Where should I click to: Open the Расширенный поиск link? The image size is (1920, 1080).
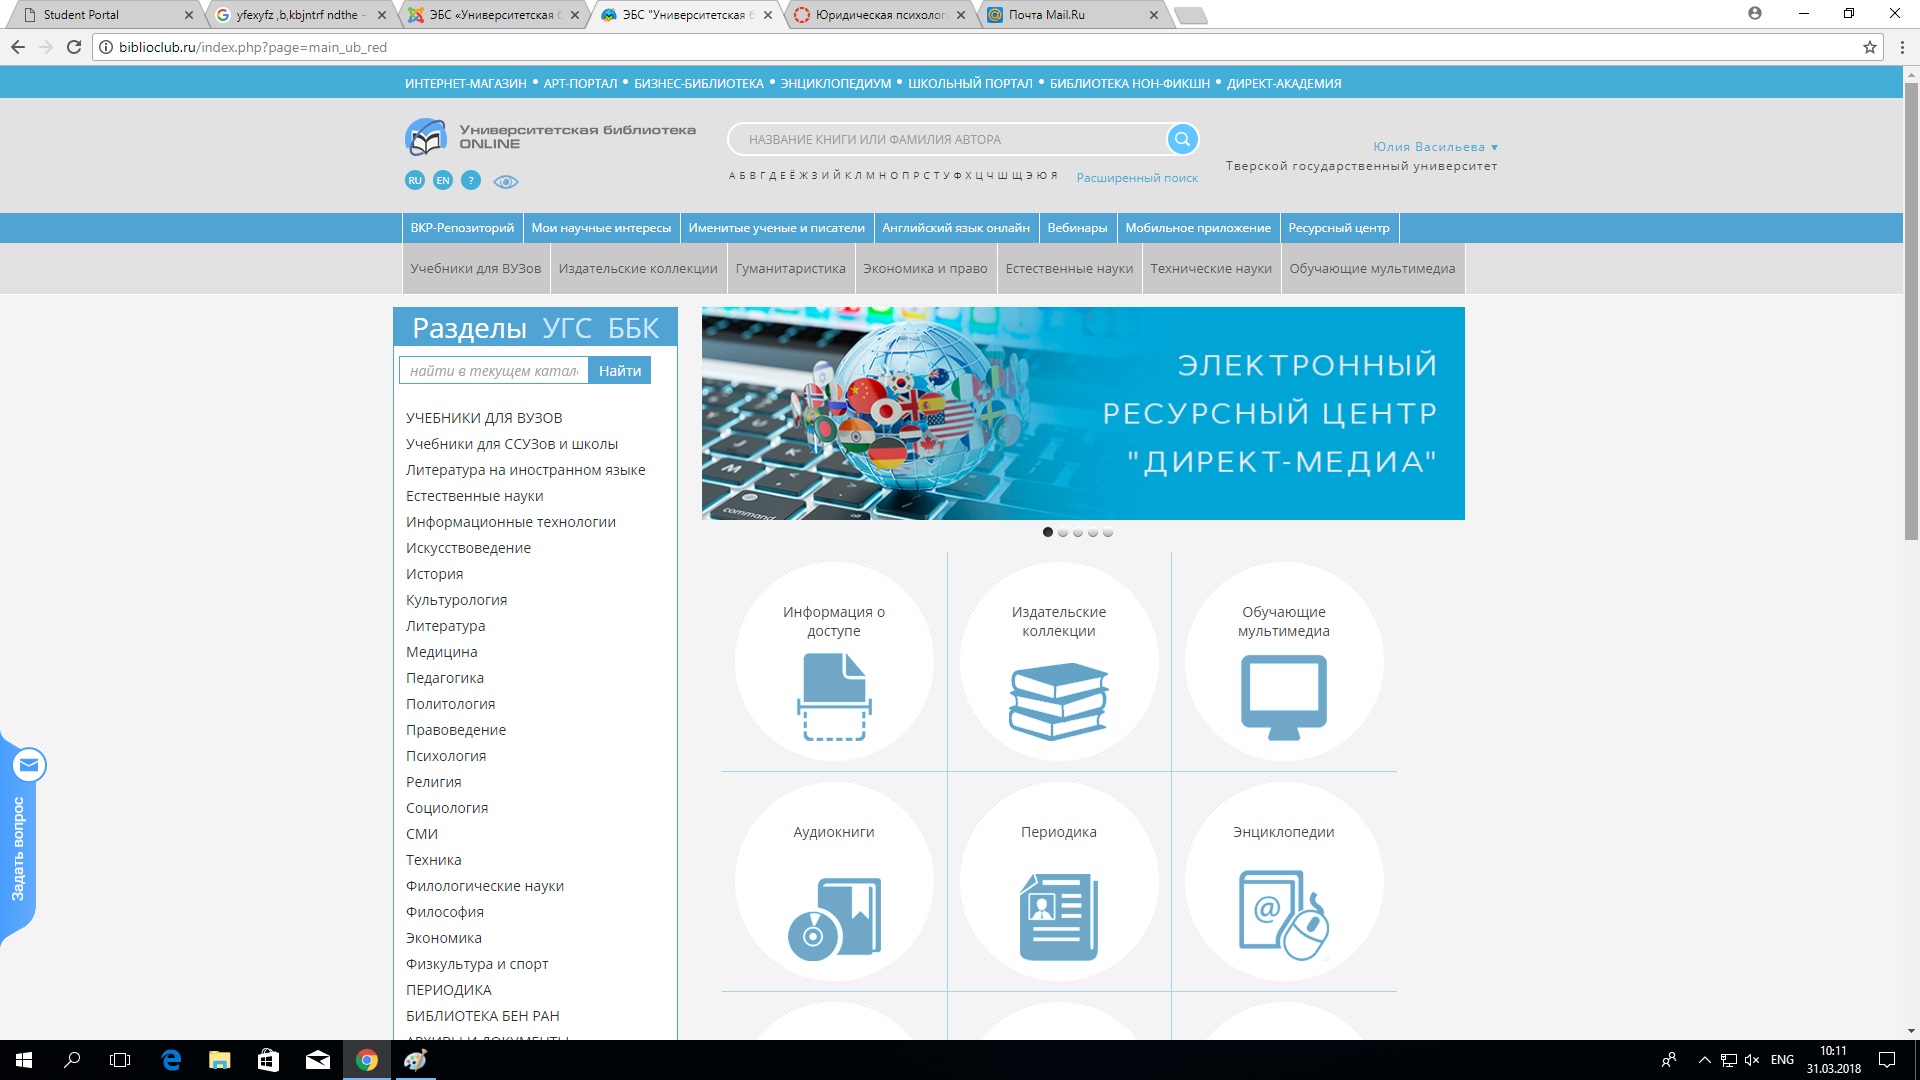(1137, 178)
